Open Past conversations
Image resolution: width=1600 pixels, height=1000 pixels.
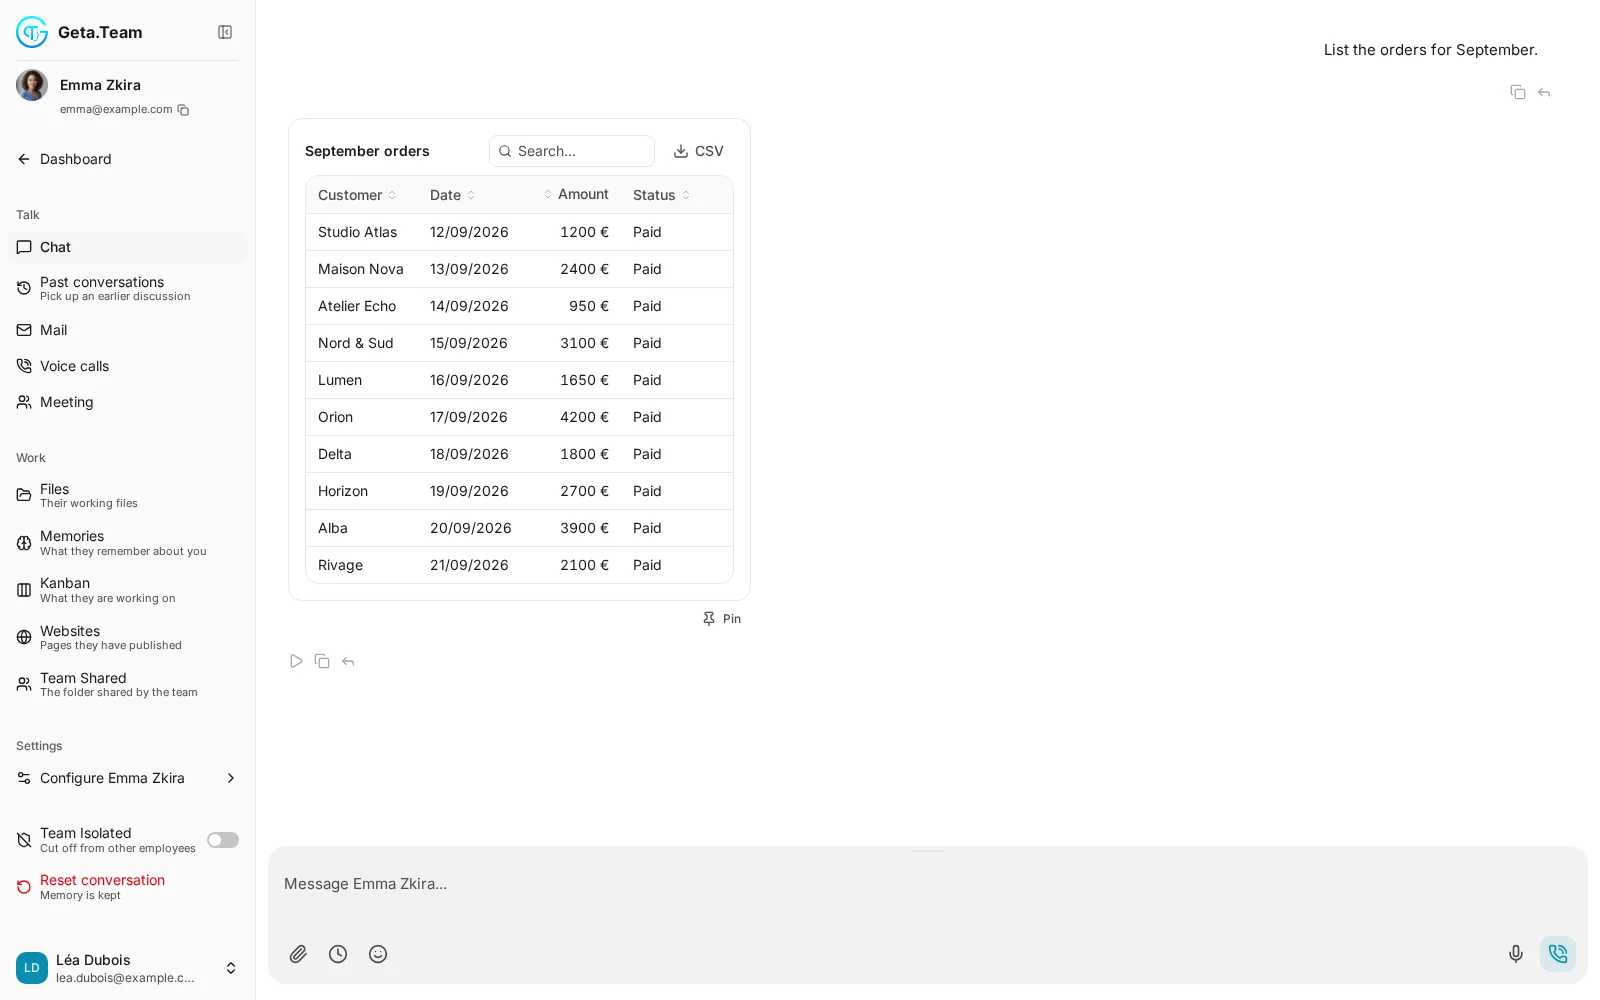click(127, 288)
